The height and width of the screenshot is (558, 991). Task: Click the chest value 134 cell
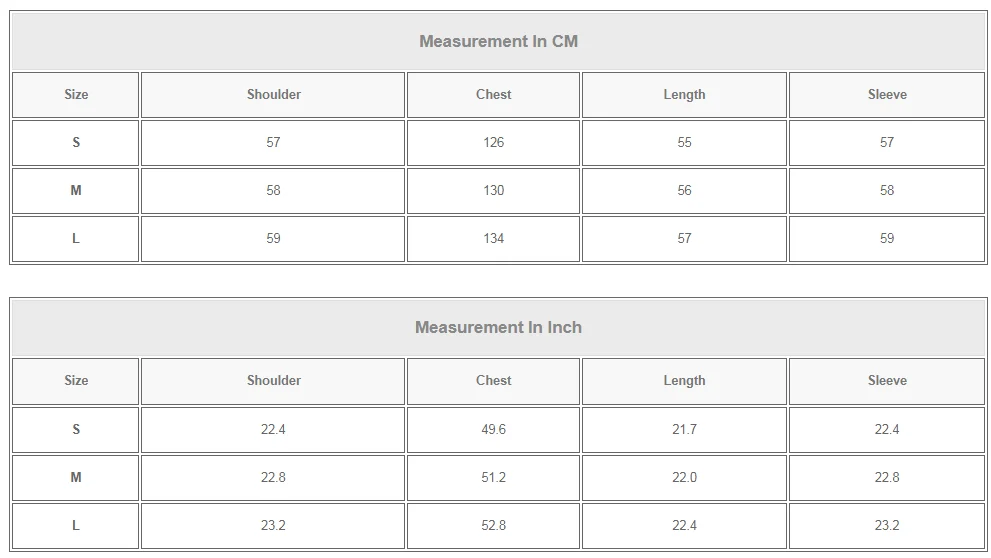coord(493,238)
